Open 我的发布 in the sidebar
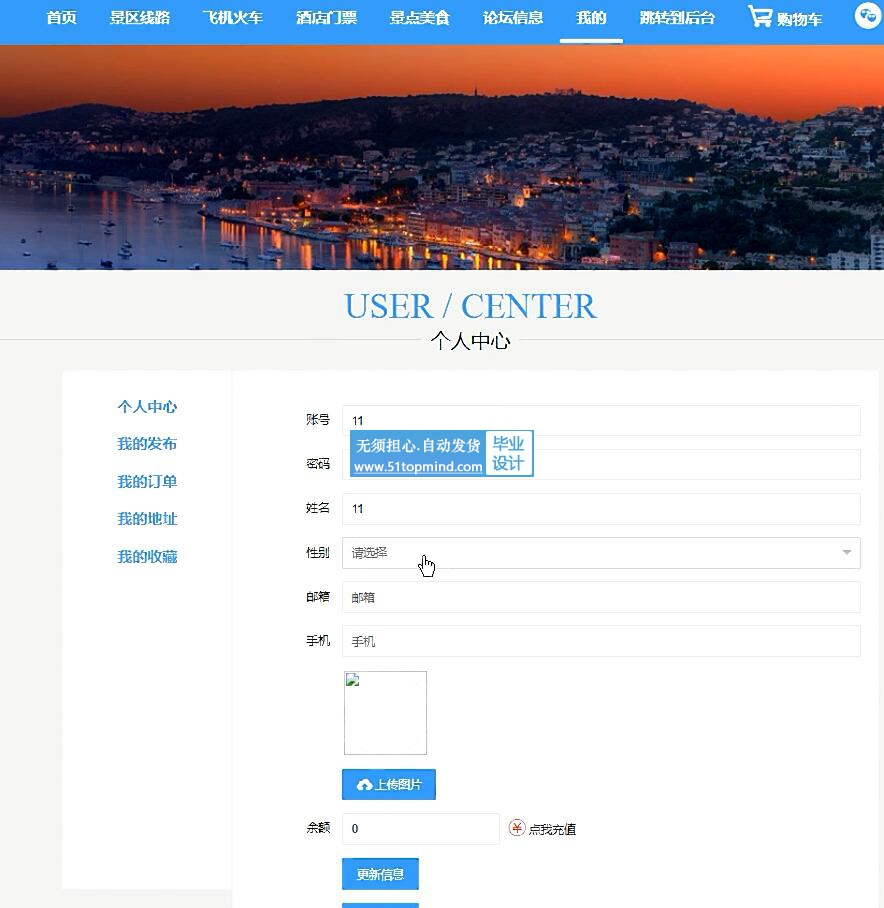The image size is (884, 908). (x=147, y=444)
